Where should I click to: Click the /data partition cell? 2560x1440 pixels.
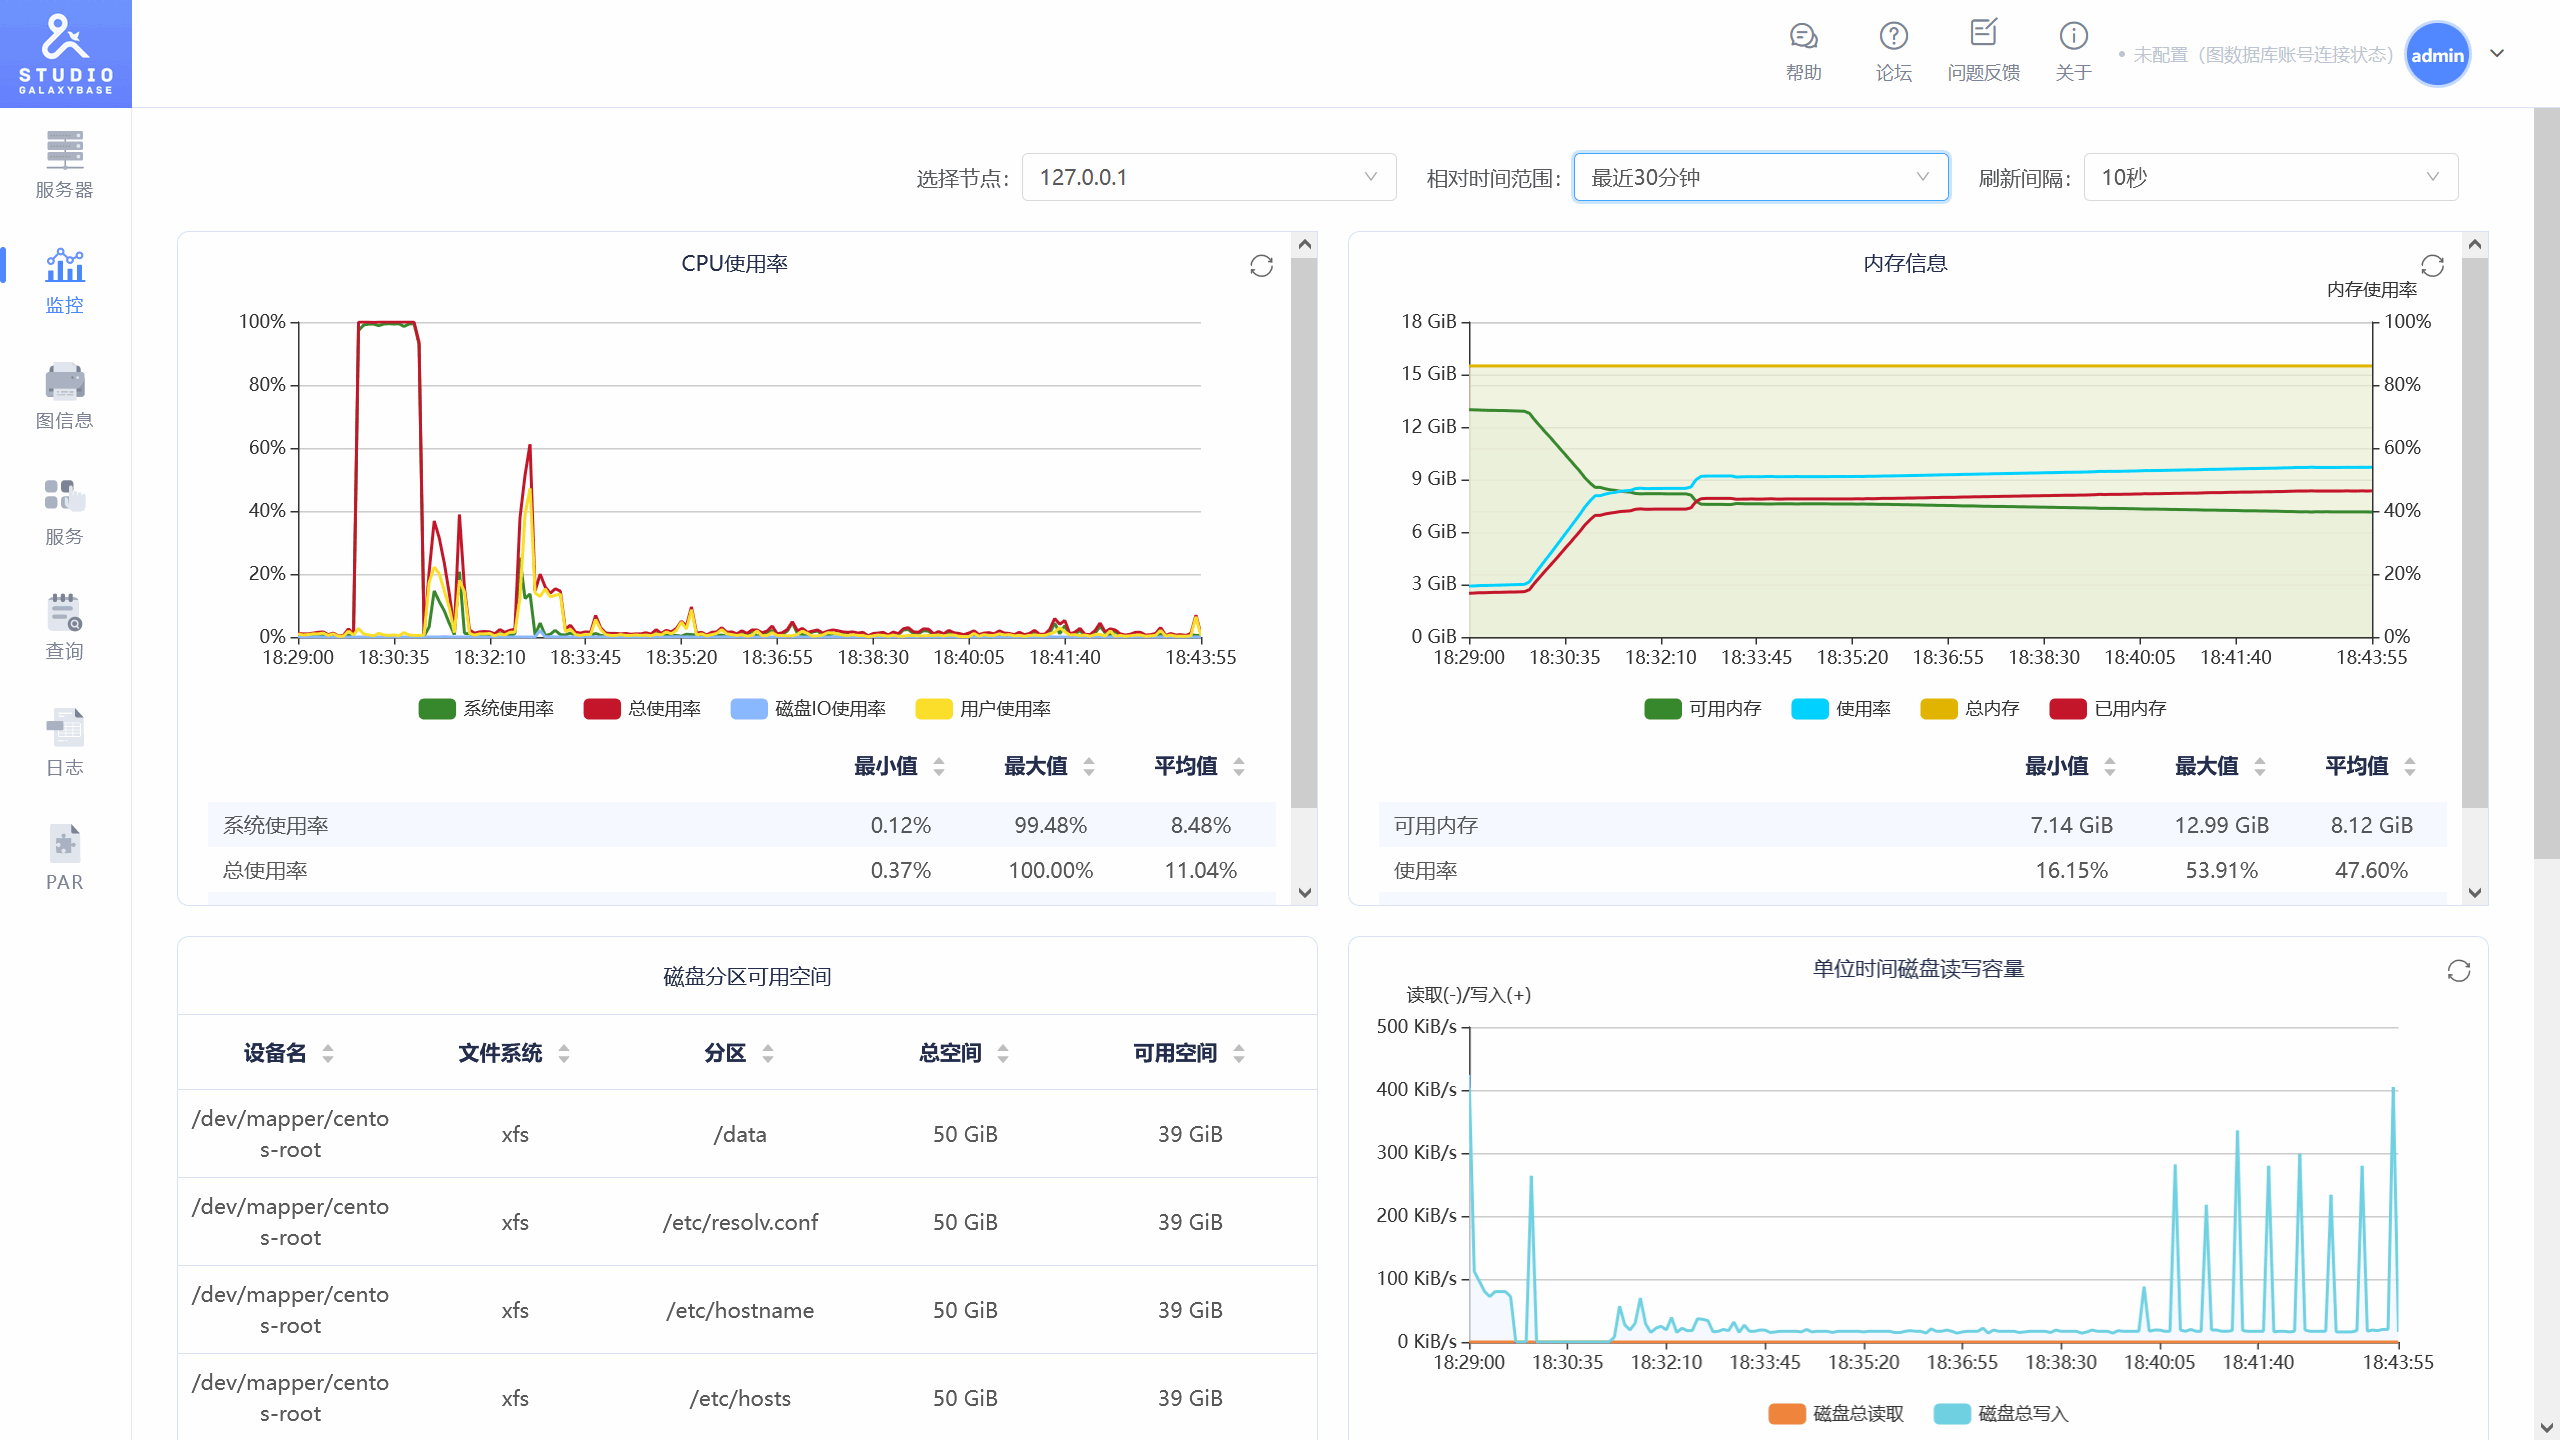(x=740, y=1134)
